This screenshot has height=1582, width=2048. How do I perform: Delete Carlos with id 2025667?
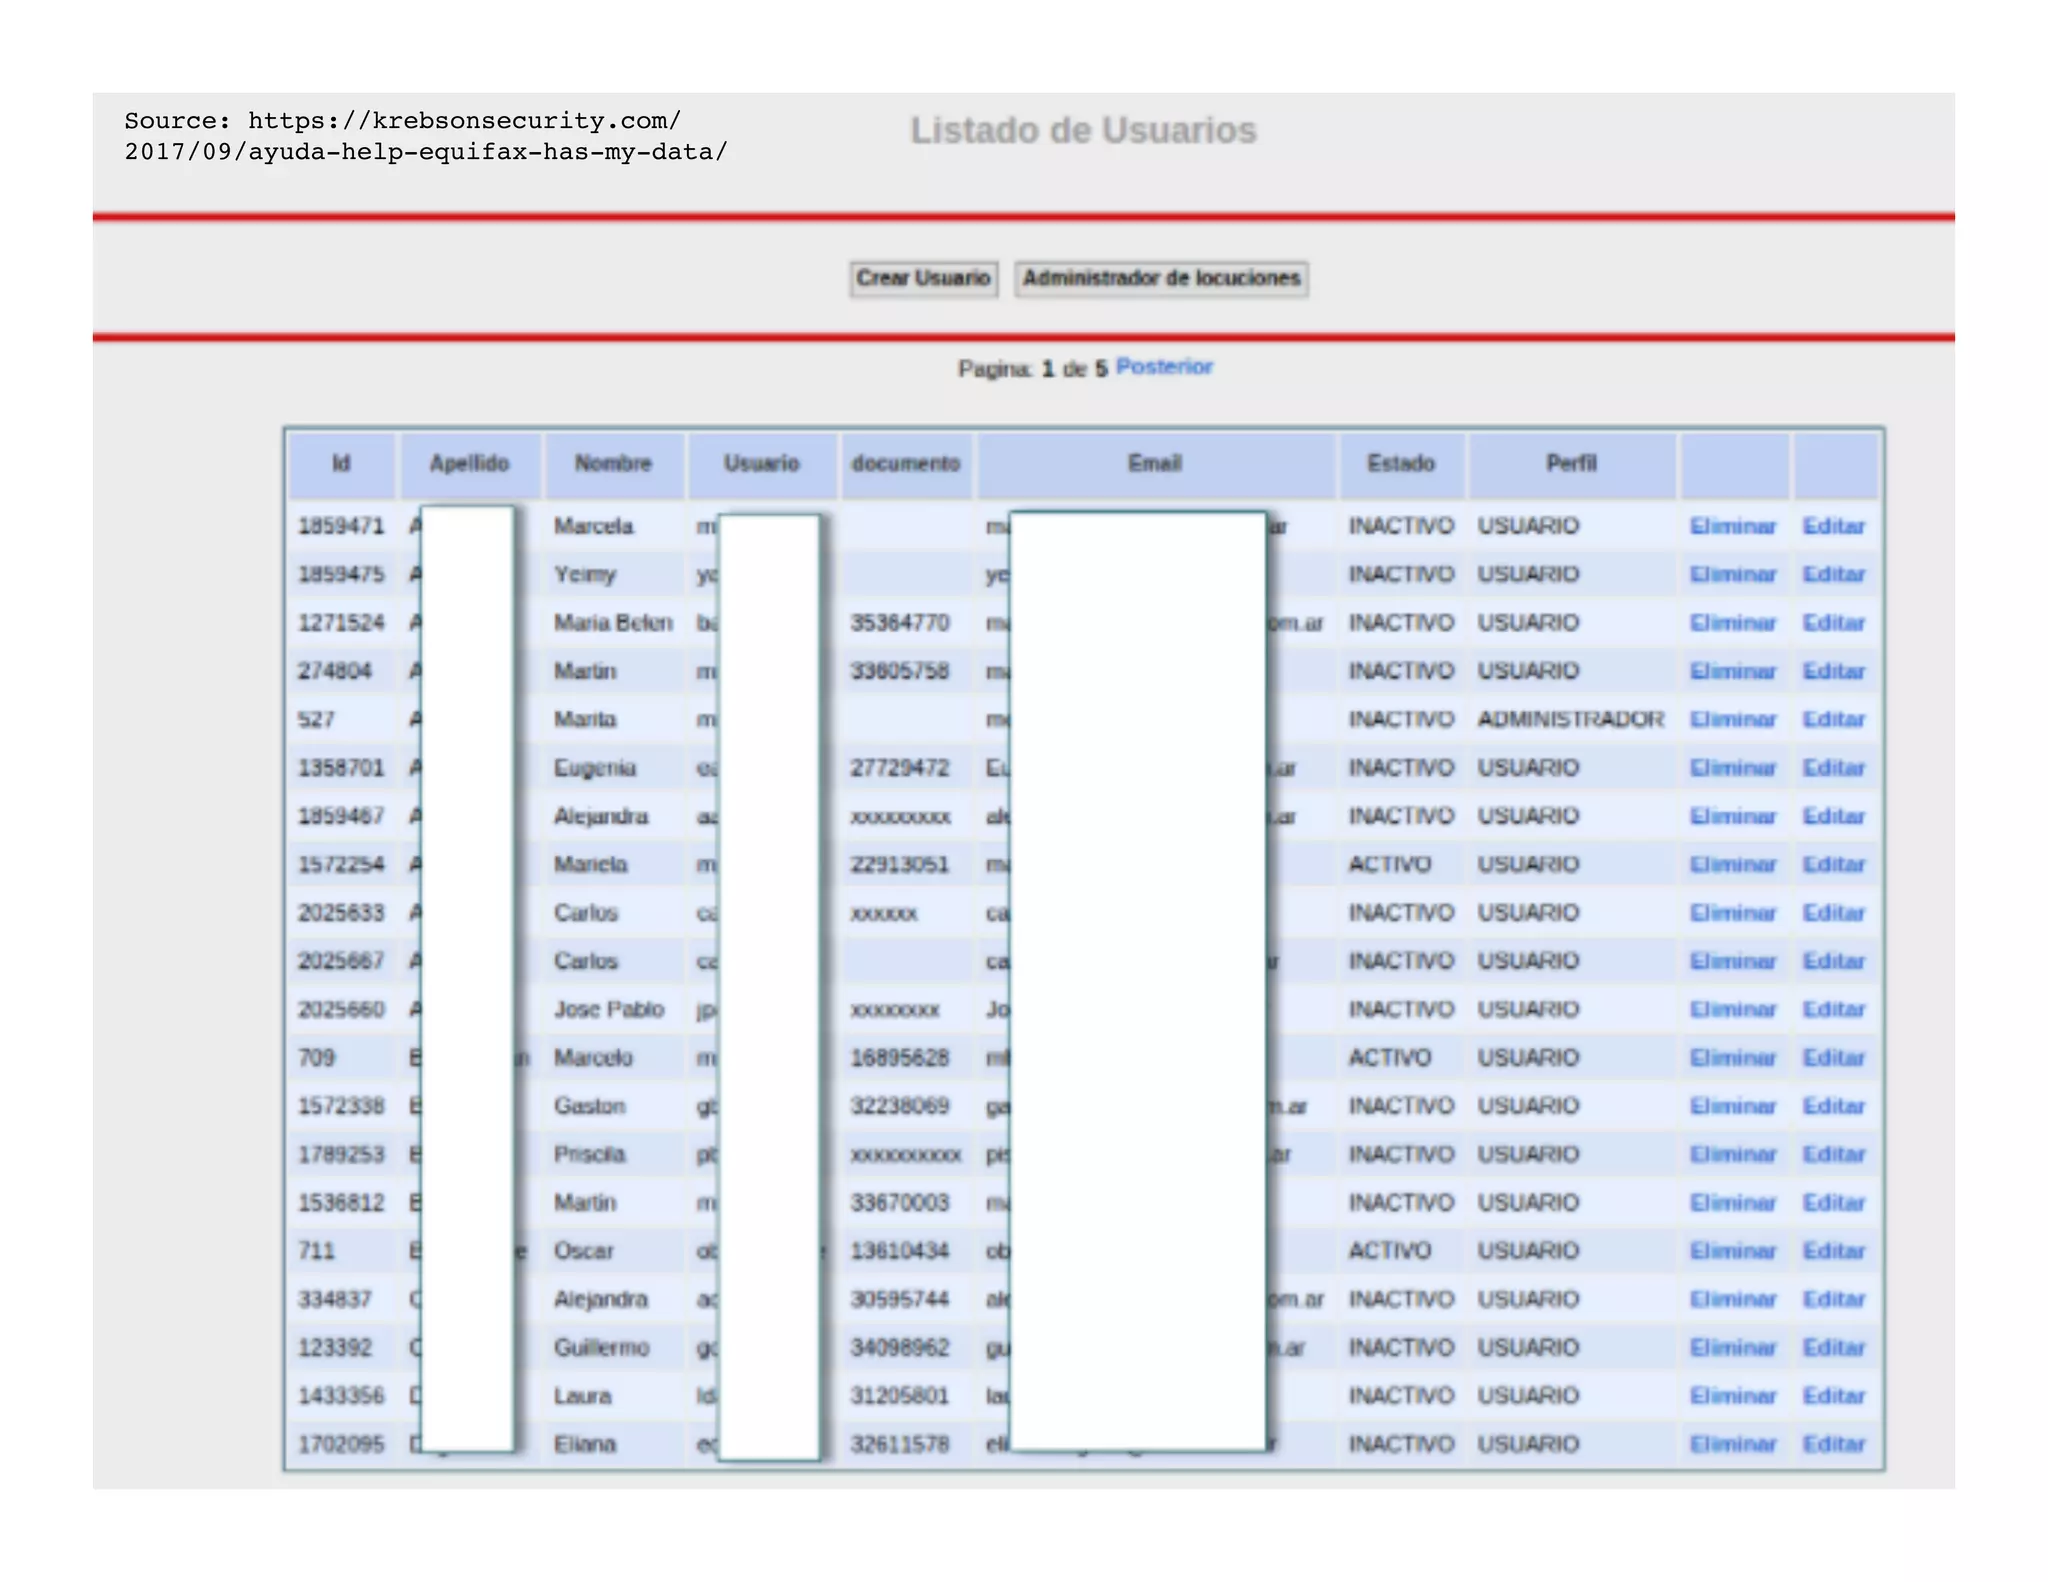(x=1733, y=961)
